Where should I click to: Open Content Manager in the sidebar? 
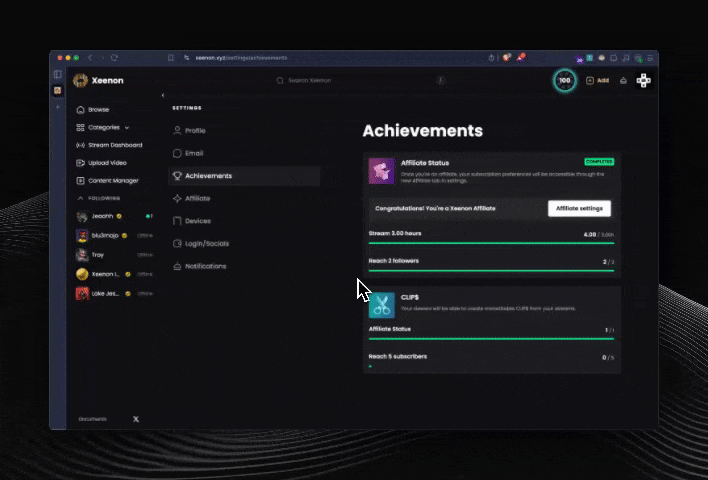click(107, 181)
